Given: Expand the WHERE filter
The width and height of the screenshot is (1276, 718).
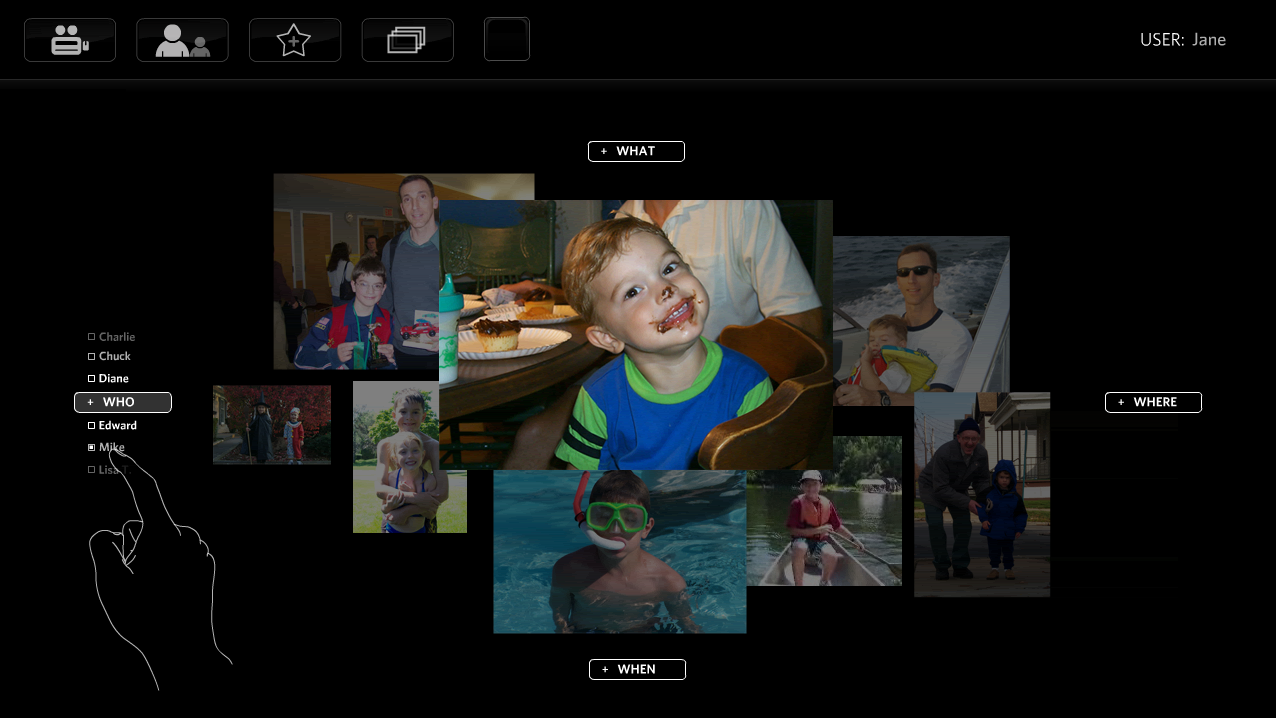Looking at the screenshot, I should 1153,402.
